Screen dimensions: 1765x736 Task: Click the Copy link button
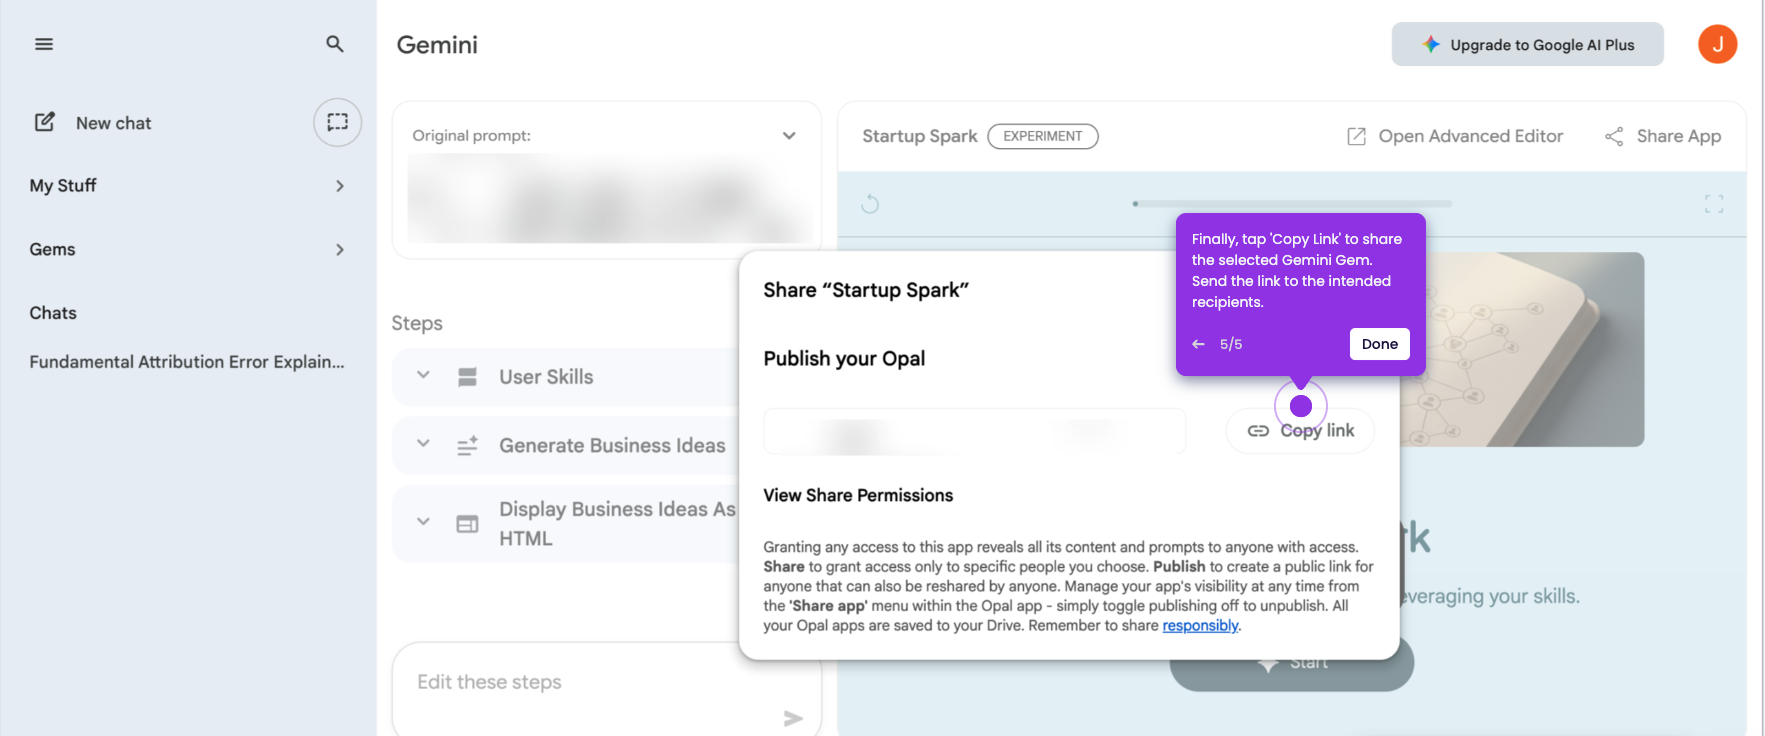(1300, 431)
